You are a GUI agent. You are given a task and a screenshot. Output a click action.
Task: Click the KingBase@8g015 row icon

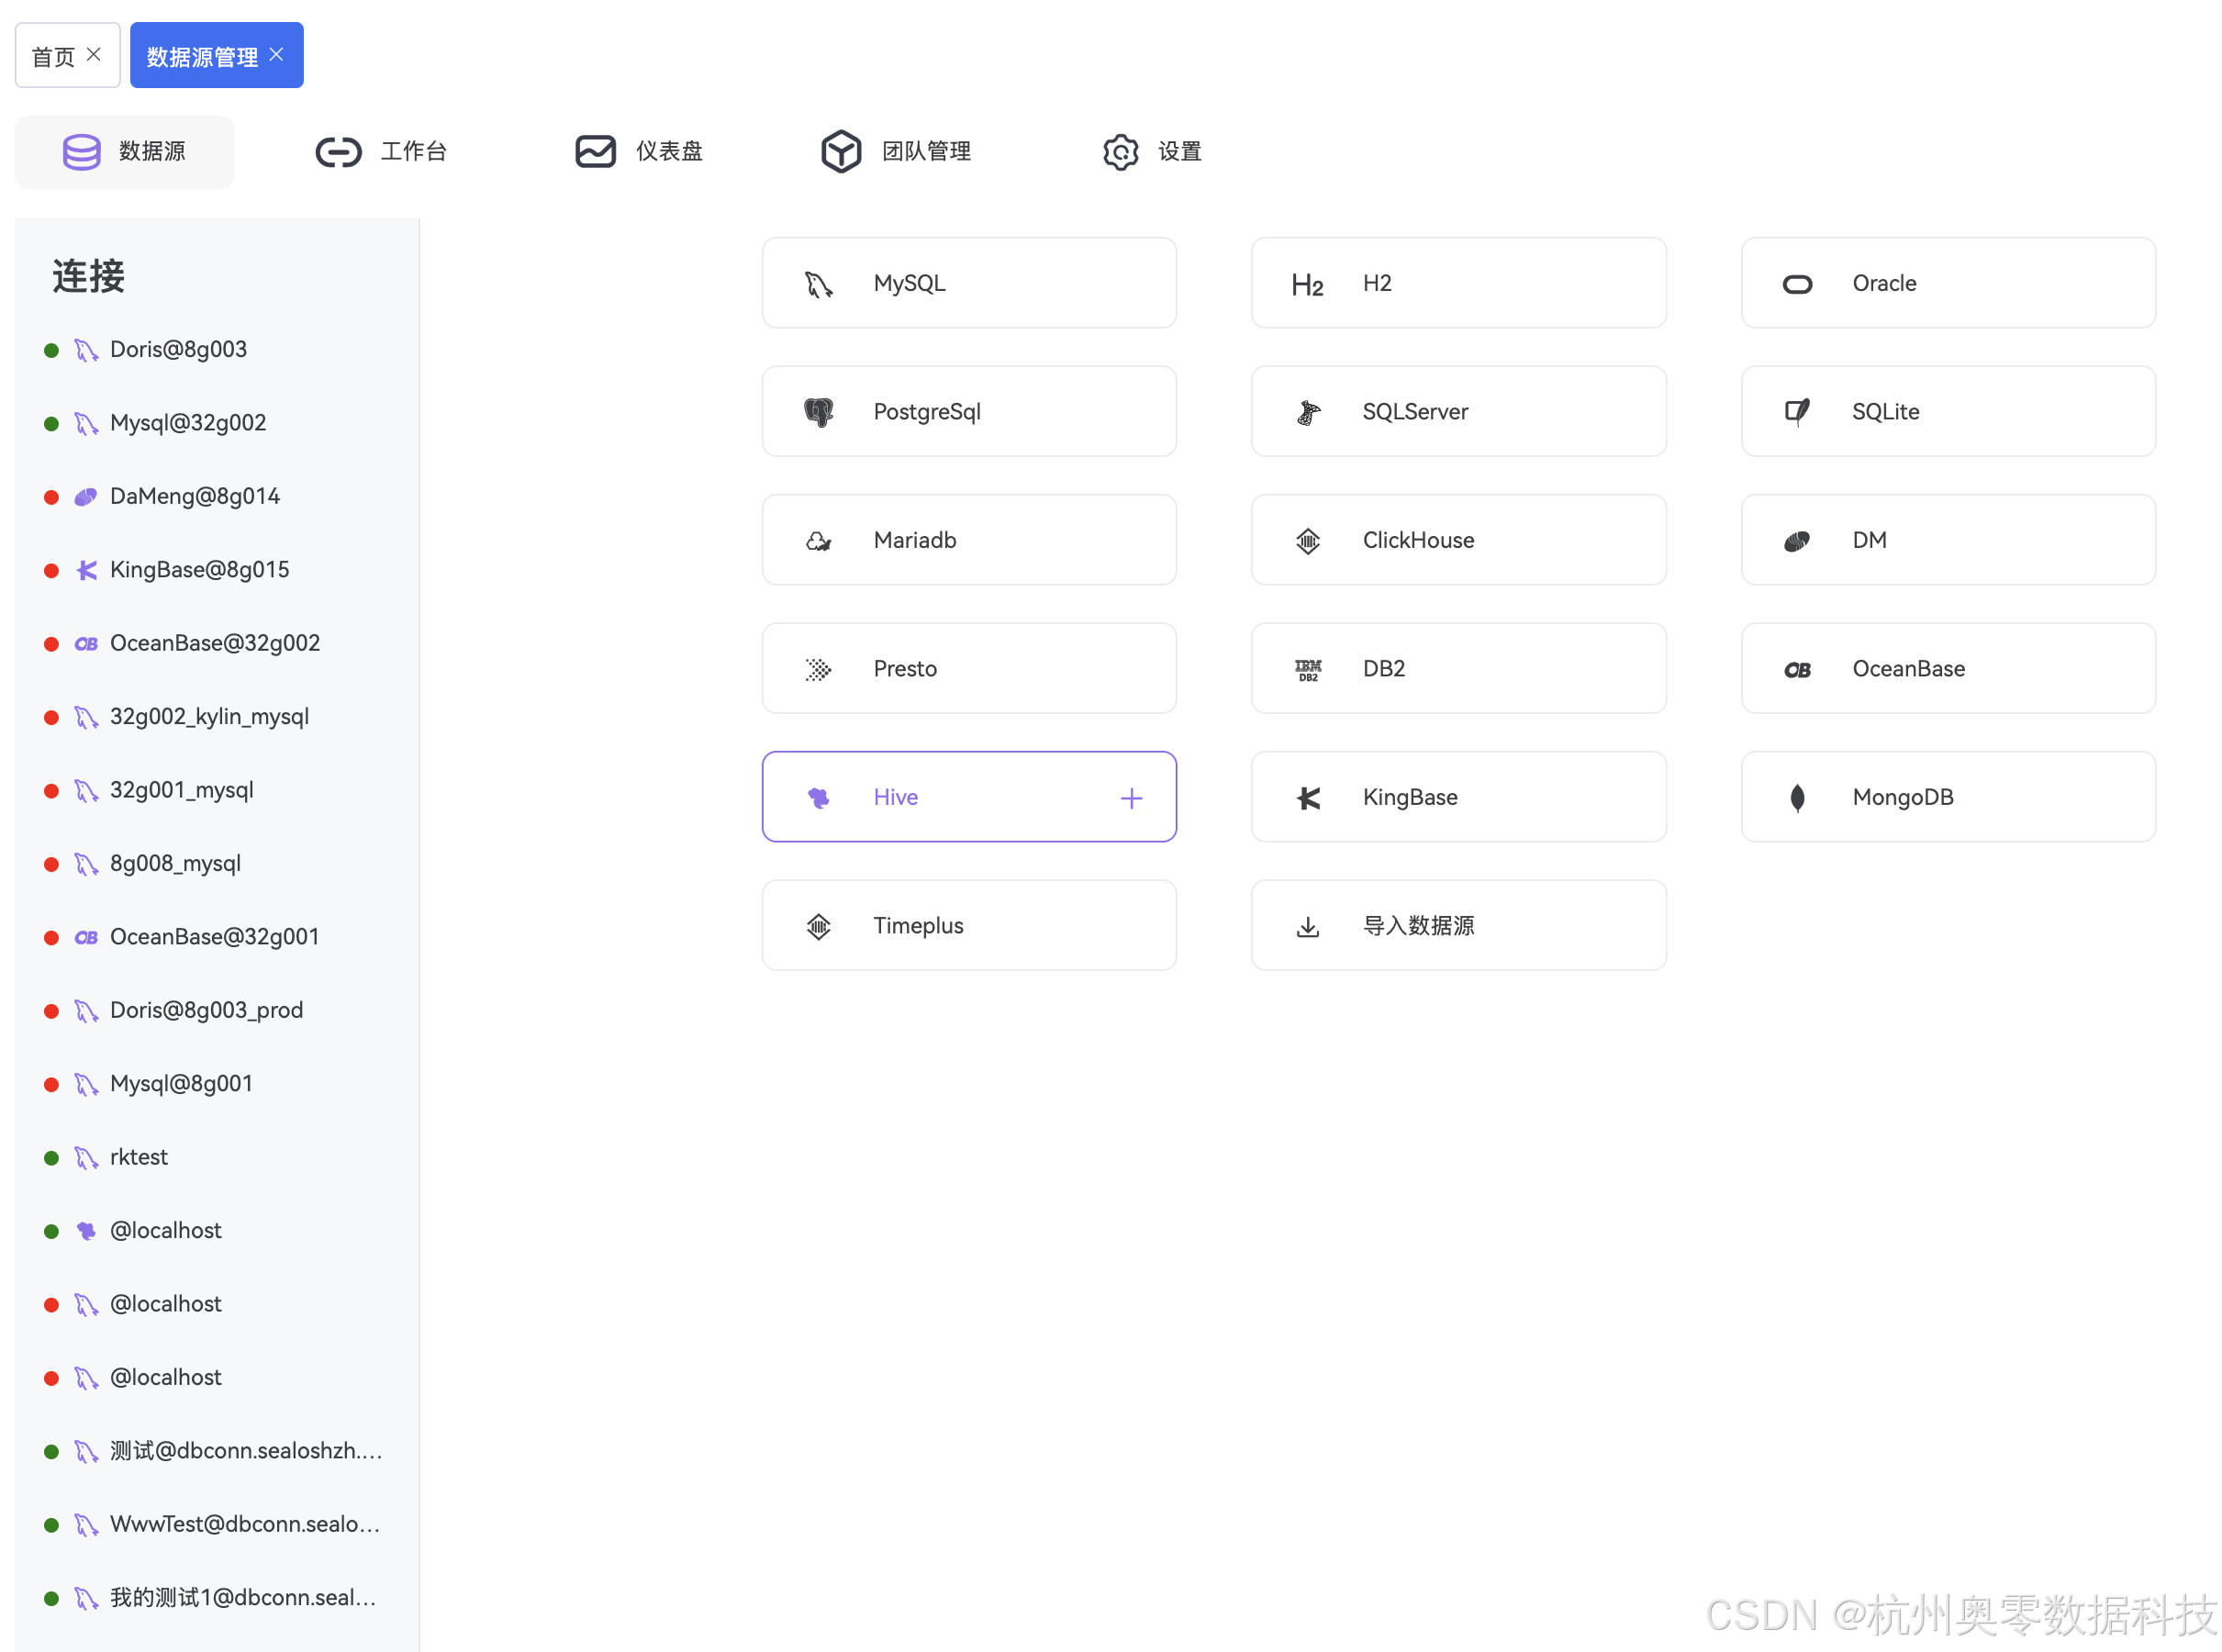tap(86, 570)
